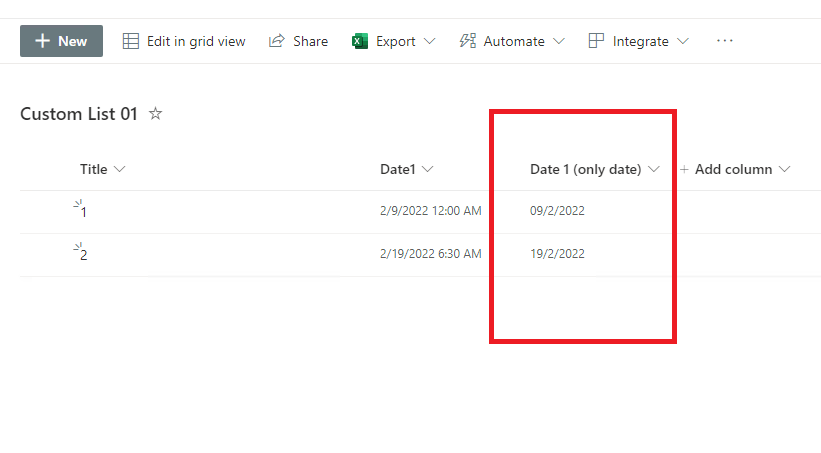This screenshot has width=821, height=453.
Task: Open Edit in grid view
Action: (184, 41)
